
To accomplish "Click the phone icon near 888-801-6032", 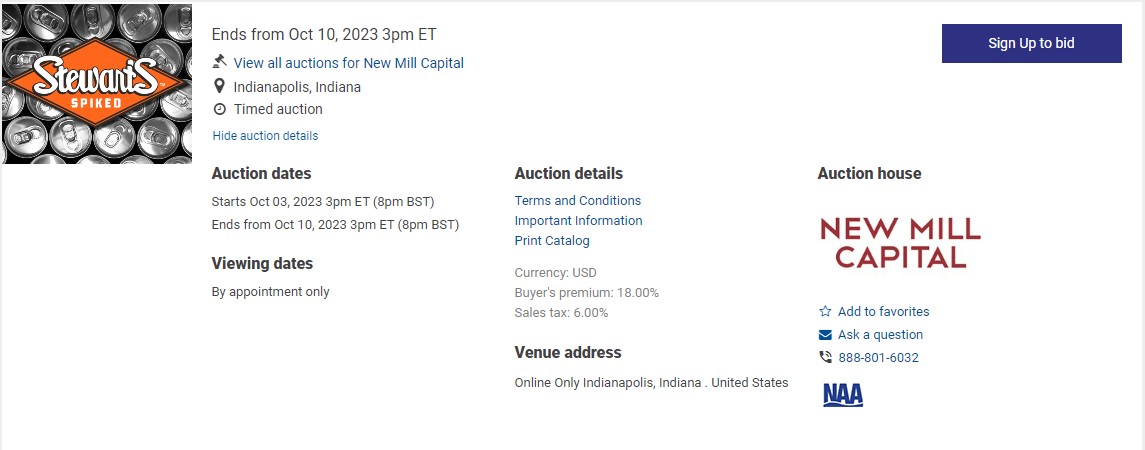I will [825, 357].
